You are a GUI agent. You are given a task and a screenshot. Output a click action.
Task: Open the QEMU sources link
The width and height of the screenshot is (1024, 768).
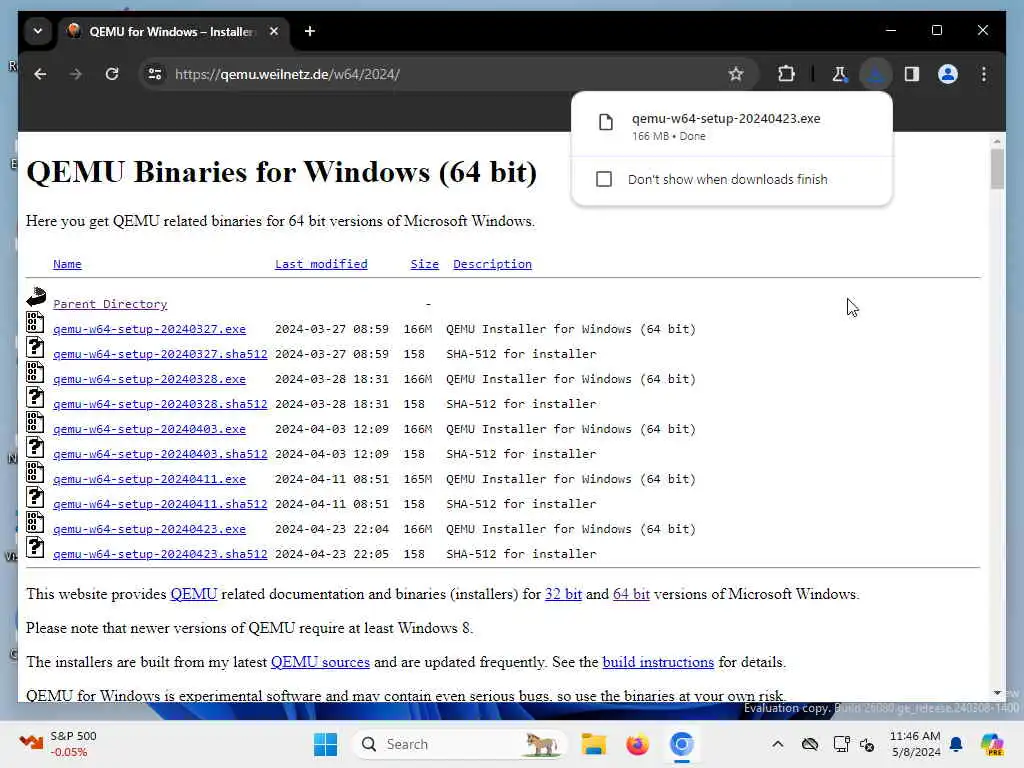point(320,662)
